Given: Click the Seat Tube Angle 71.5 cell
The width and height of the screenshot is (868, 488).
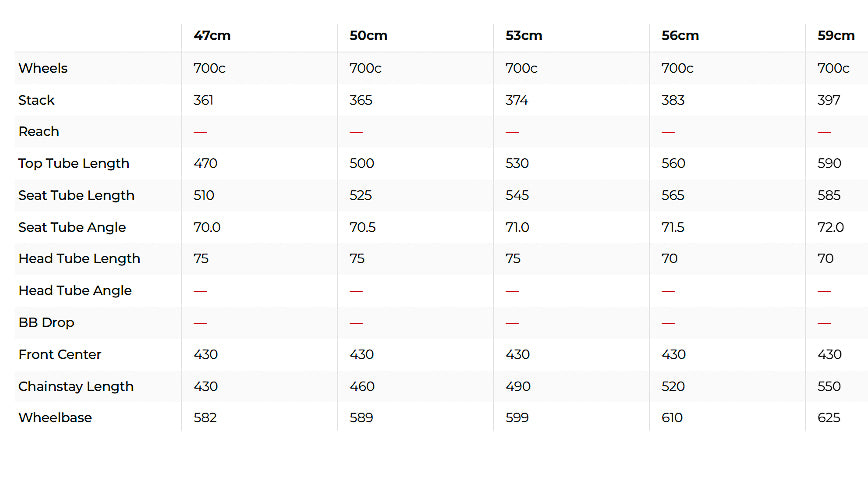Looking at the screenshot, I should 673,227.
